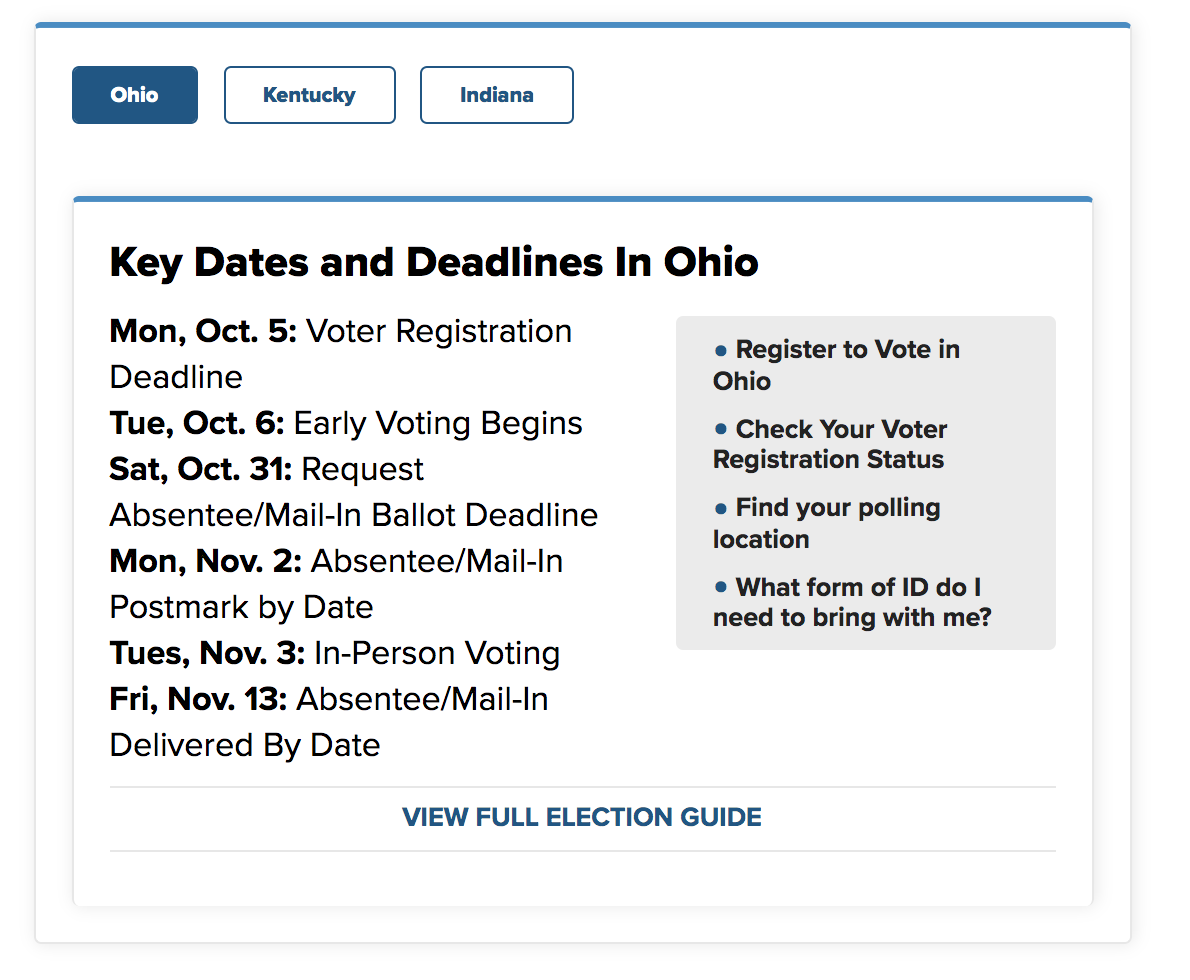Click bullet dot beside Check Your Voter
The height and width of the screenshot is (980, 1190).
(x=720, y=429)
